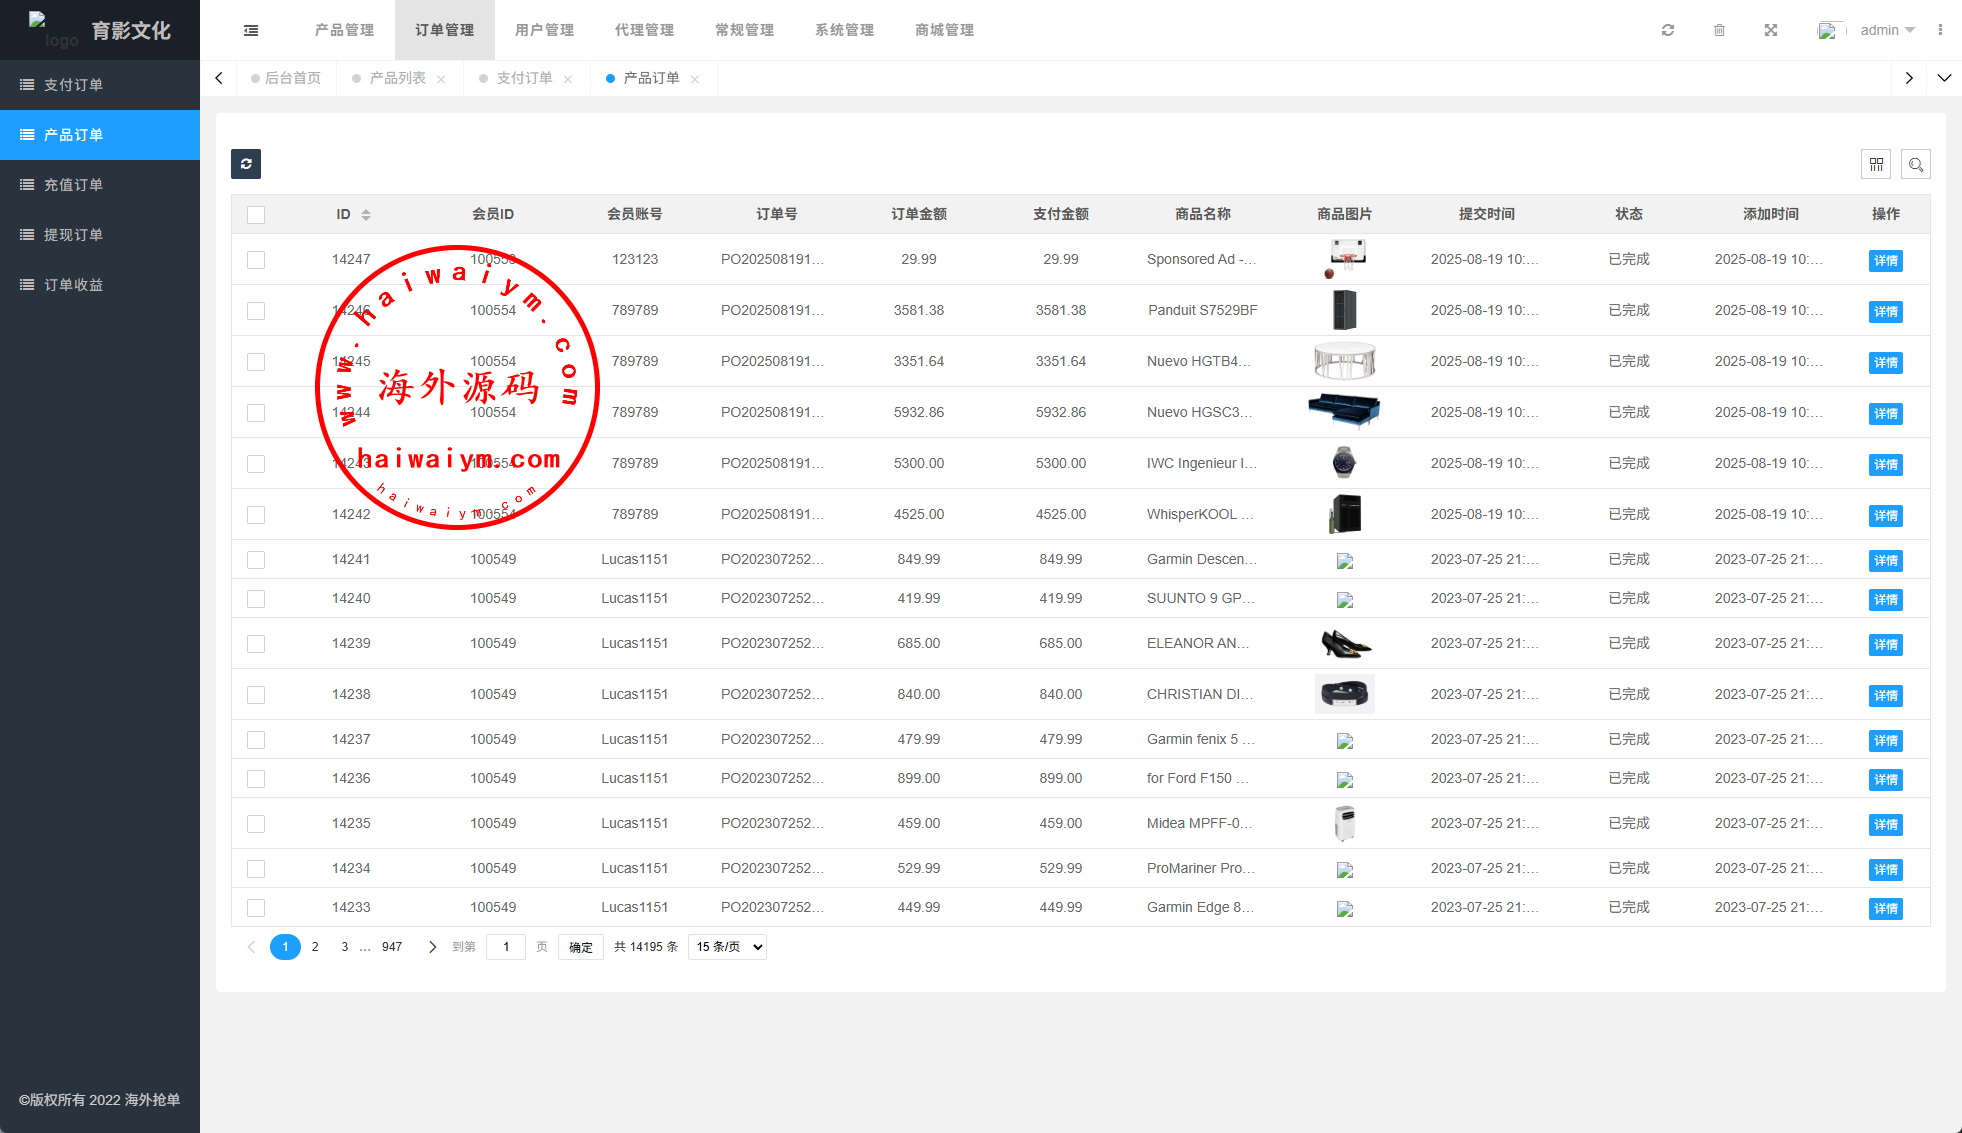The image size is (1962, 1133).
Task: Click 详情 button for order 14246
Action: click(x=1885, y=312)
